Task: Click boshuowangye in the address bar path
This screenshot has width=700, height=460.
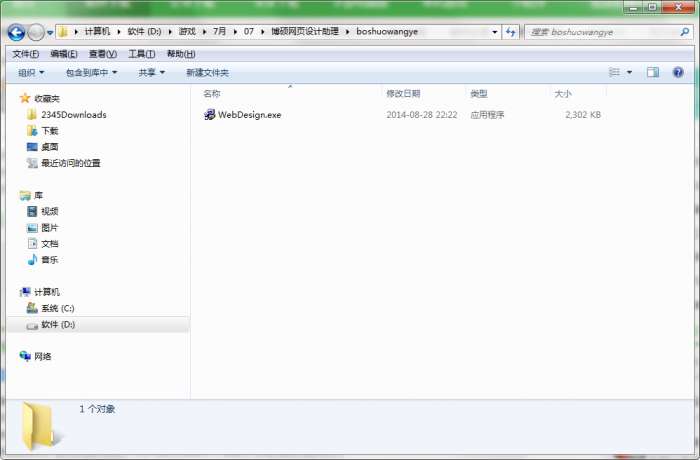Action: tap(387, 32)
